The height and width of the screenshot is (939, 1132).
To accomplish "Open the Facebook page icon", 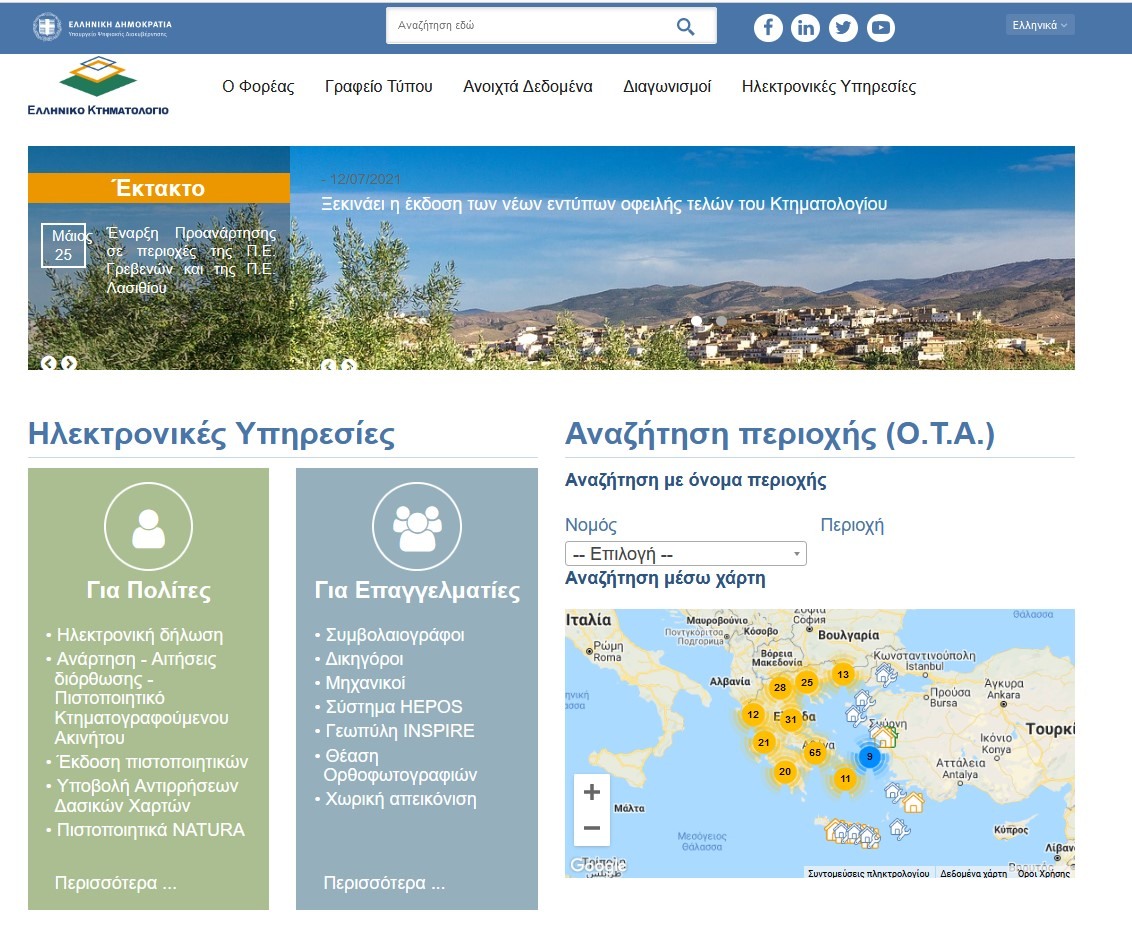I will point(768,26).
